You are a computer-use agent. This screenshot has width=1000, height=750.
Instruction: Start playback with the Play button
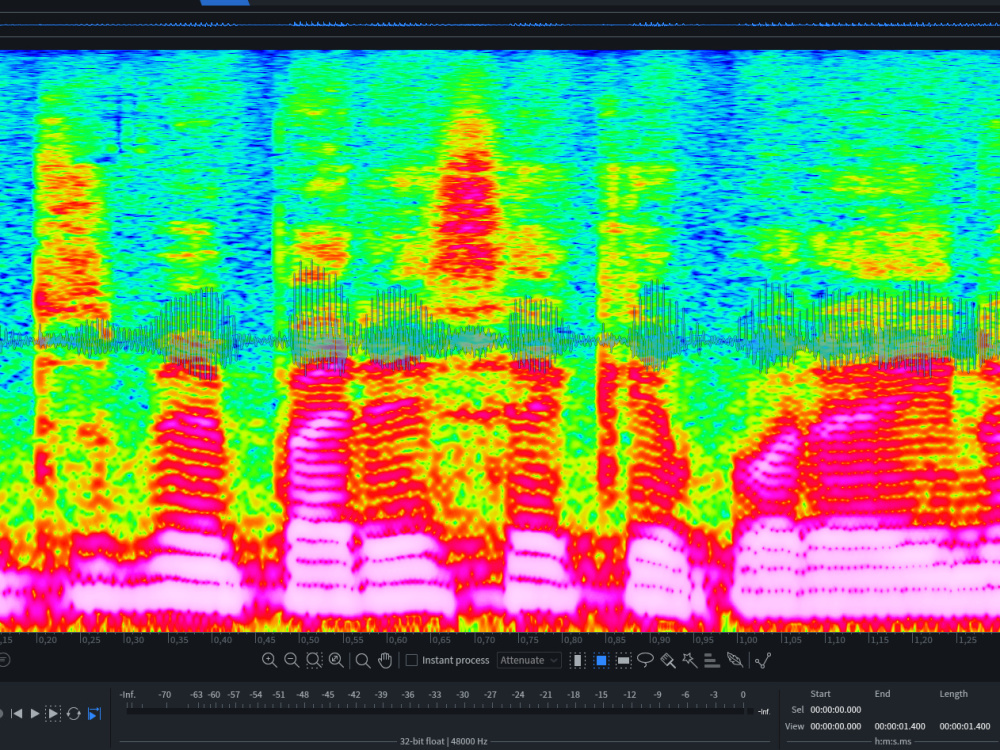pos(35,714)
